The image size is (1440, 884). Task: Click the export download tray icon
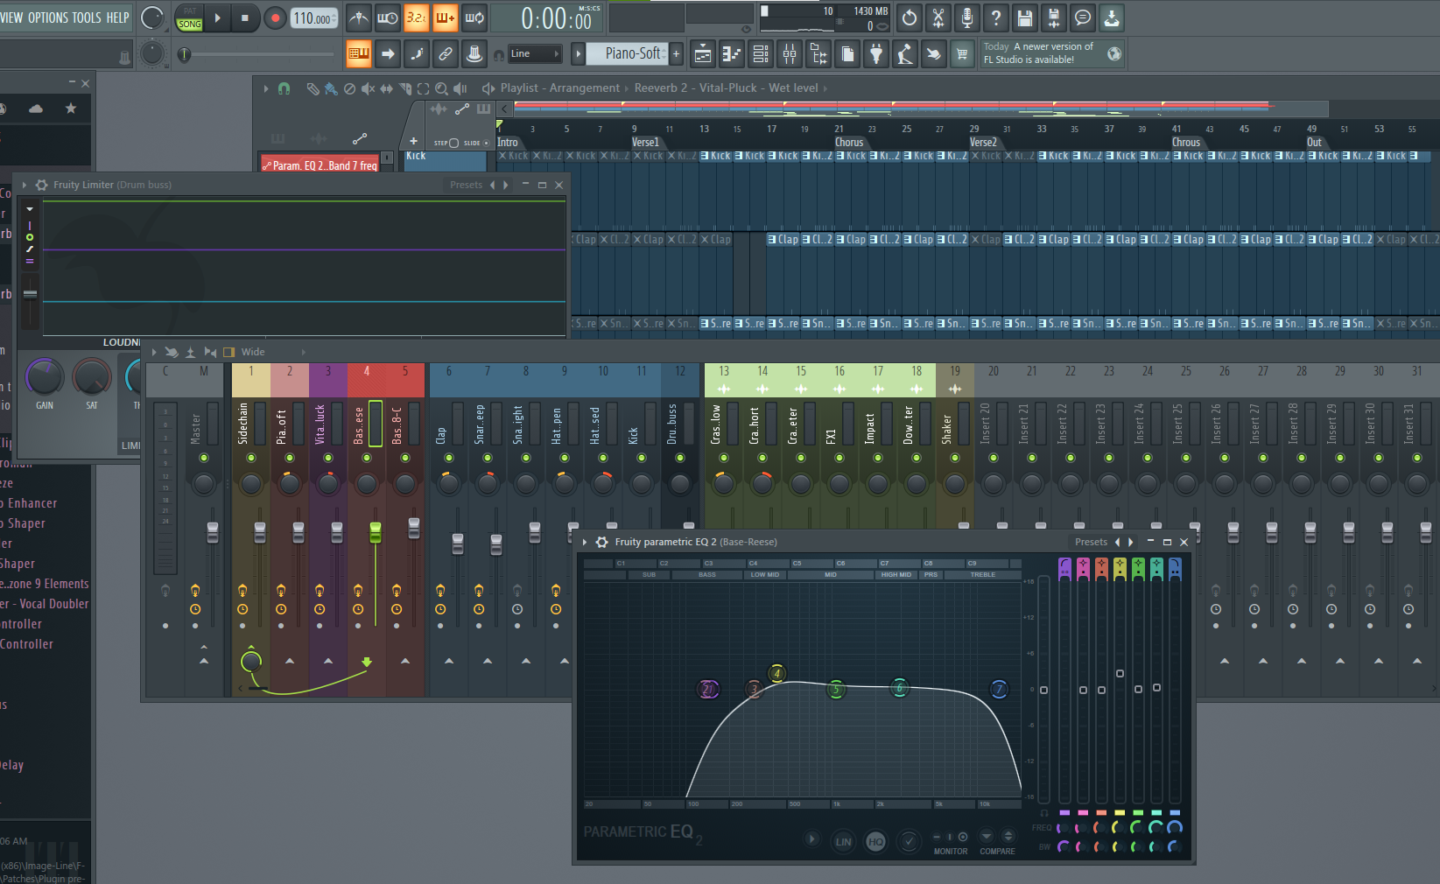coord(1112,18)
